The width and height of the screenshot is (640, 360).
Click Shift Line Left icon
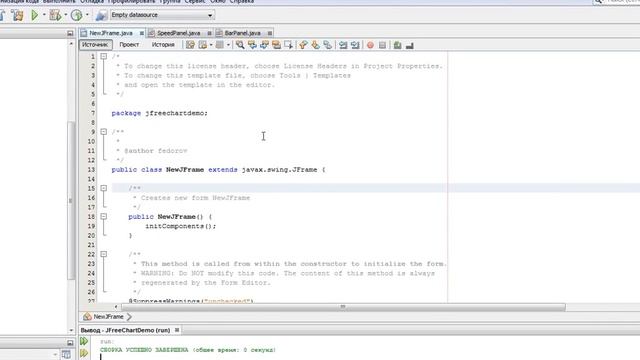pyautogui.click(x=343, y=45)
